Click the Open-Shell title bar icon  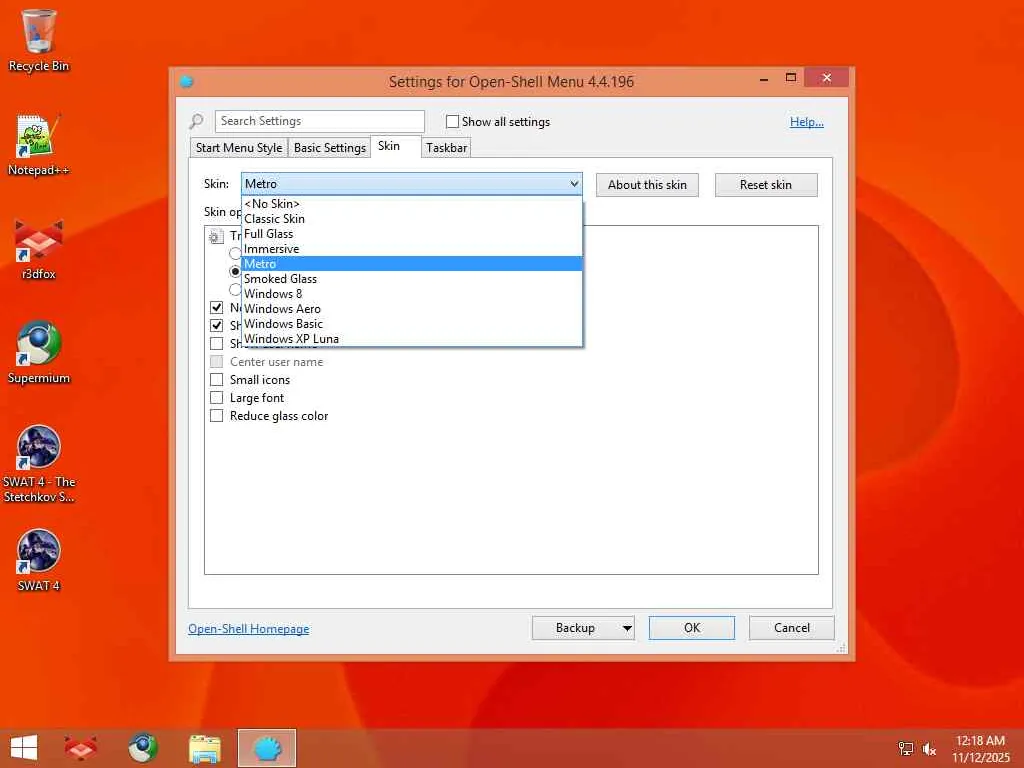point(187,82)
